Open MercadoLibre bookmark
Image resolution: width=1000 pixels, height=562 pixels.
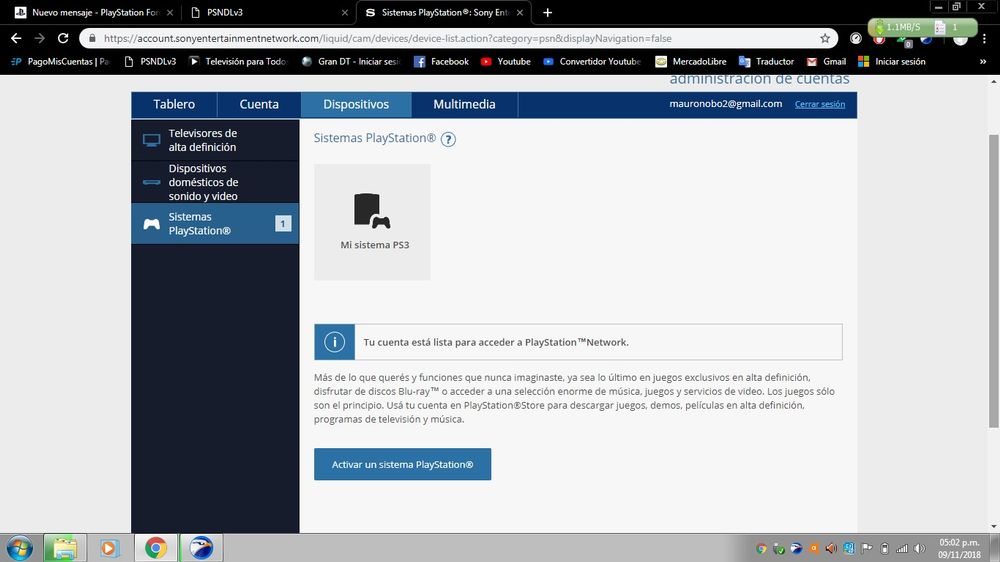(x=691, y=62)
